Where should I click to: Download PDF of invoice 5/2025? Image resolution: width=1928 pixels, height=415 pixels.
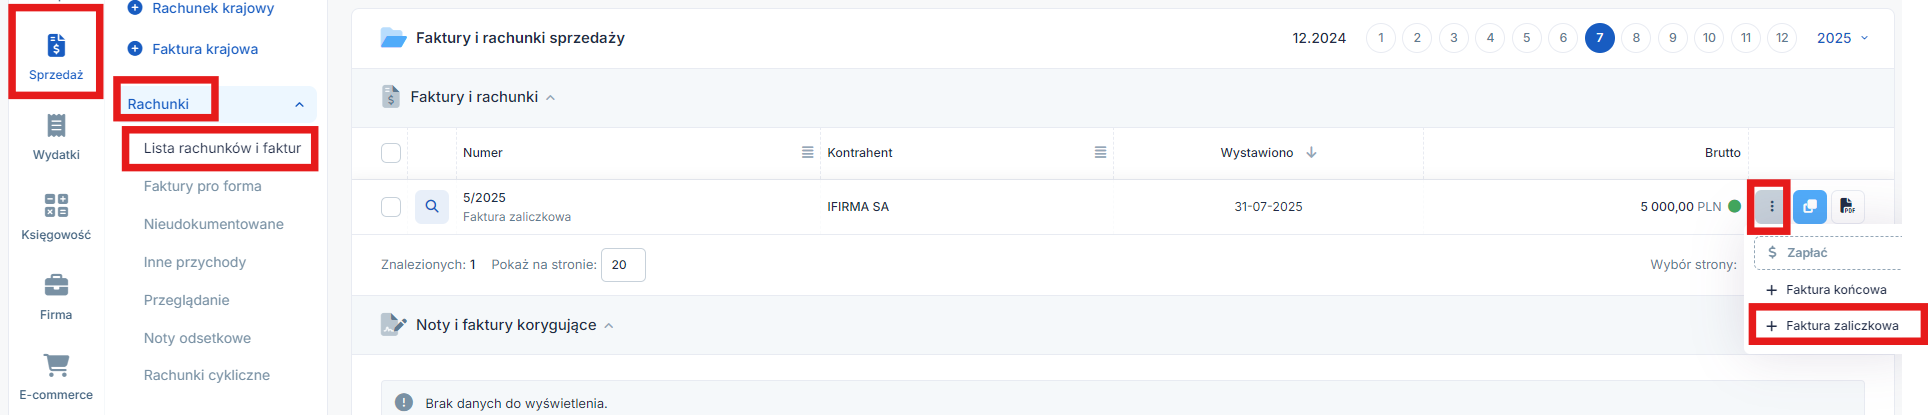[x=1847, y=207]
